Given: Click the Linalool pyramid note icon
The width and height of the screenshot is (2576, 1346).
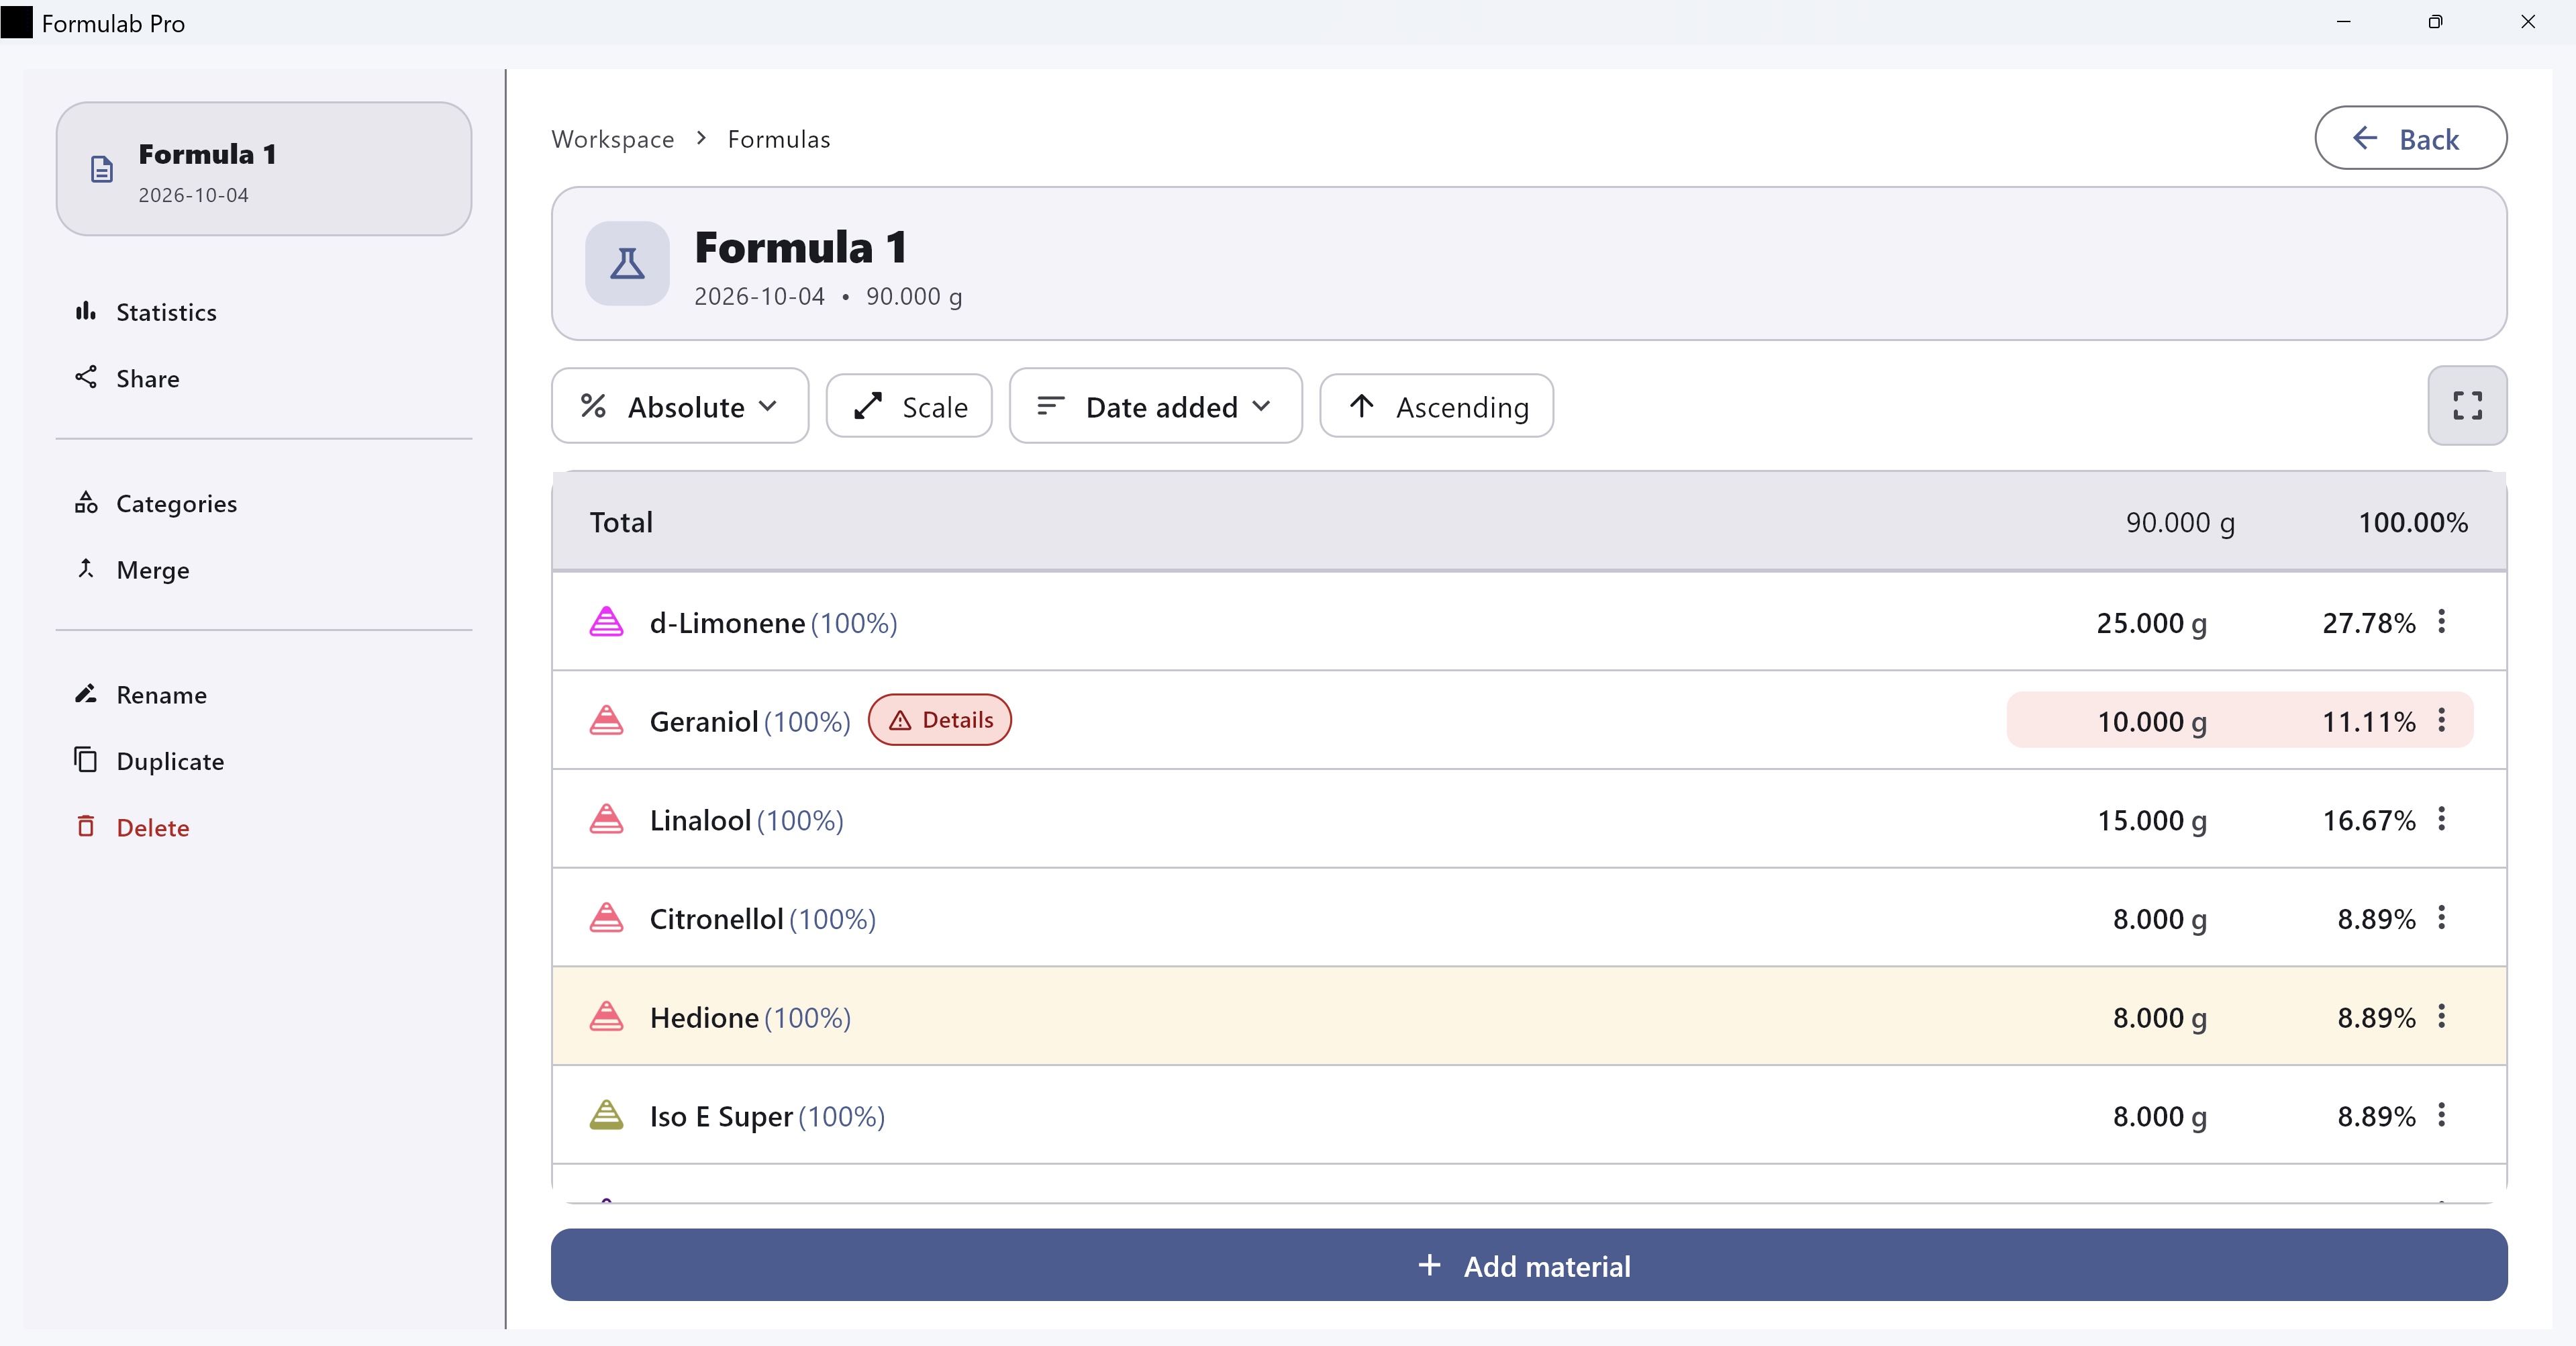Looking at the screenshot, I should (x=606, y=819).
